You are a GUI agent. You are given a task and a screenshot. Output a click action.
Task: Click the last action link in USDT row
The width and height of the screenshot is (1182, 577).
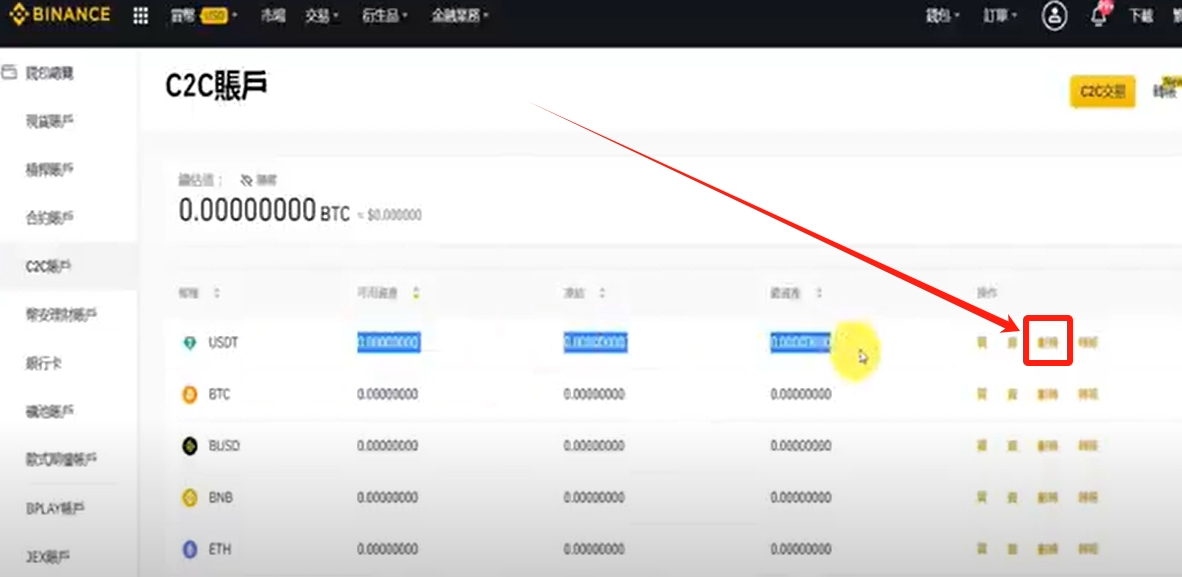1088,342
